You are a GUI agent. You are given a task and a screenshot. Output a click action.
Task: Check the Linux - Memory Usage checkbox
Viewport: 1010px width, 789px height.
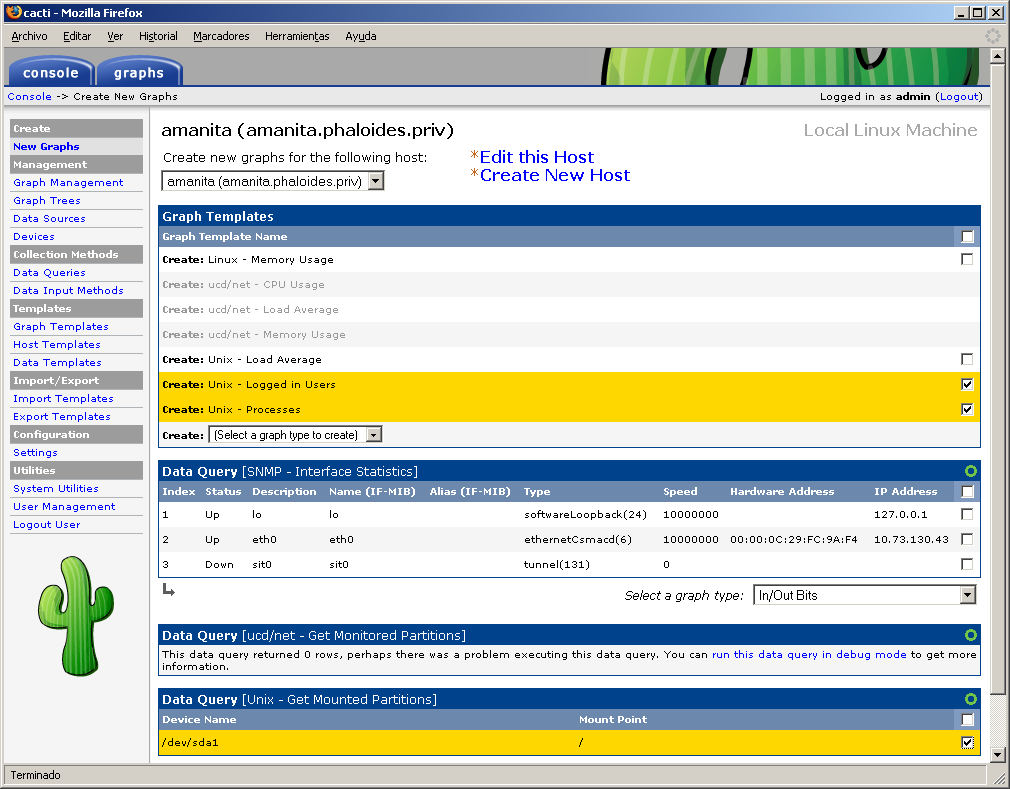click(967, 259)
